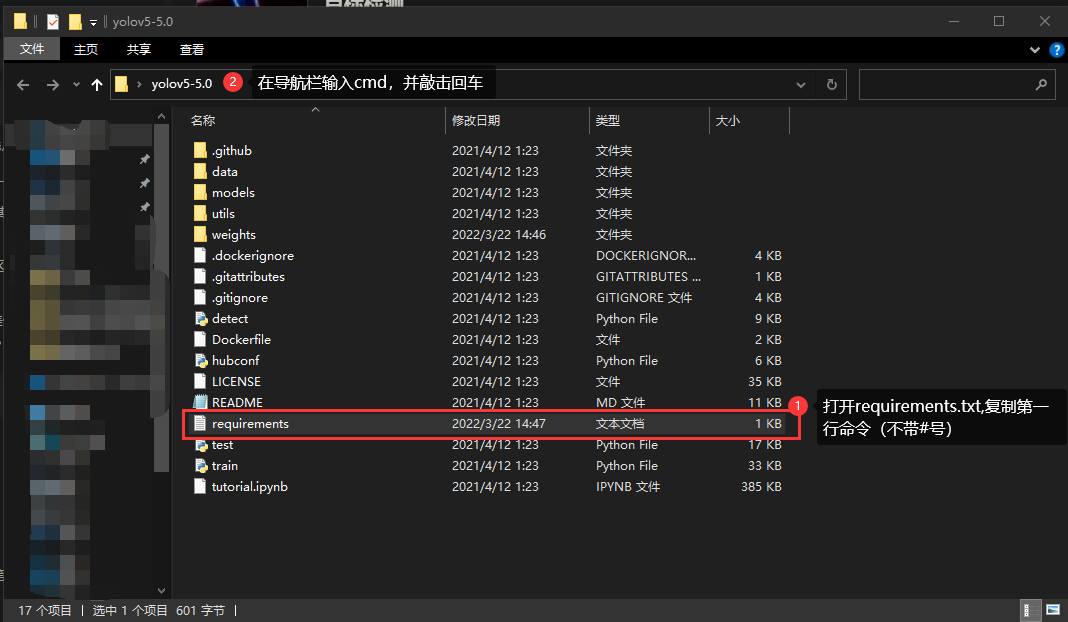Select the README file name
The height and width of the screenshot is (622, 1068).
(x=237, y=403)
